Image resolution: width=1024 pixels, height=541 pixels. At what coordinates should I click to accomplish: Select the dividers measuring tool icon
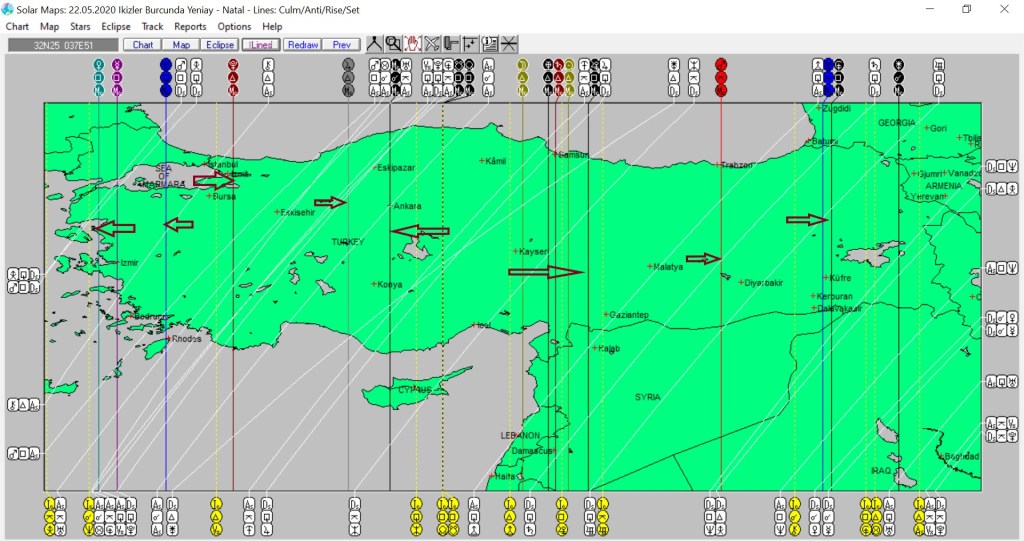374,44
